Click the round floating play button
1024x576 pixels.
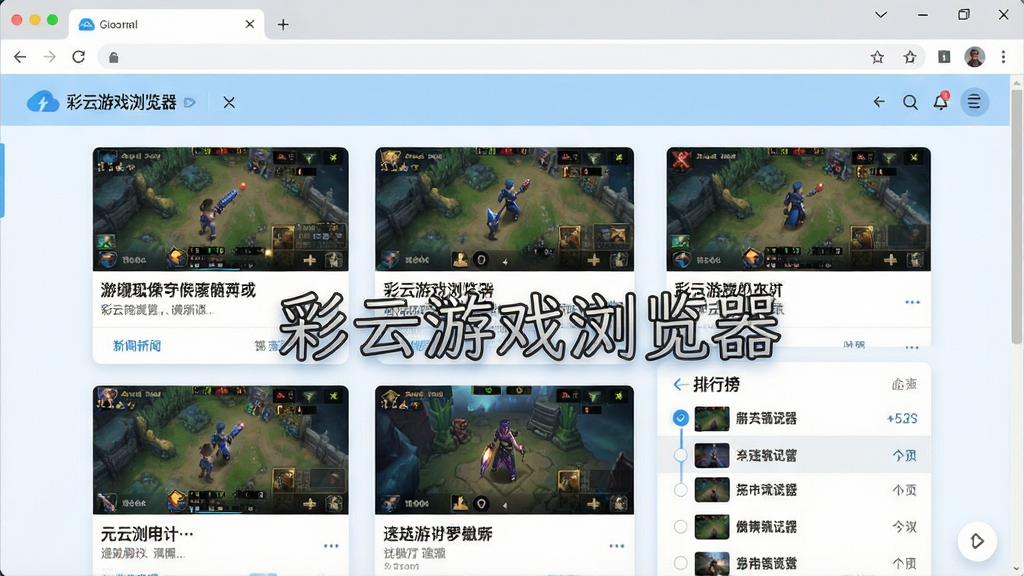click(x=977, y=541)
